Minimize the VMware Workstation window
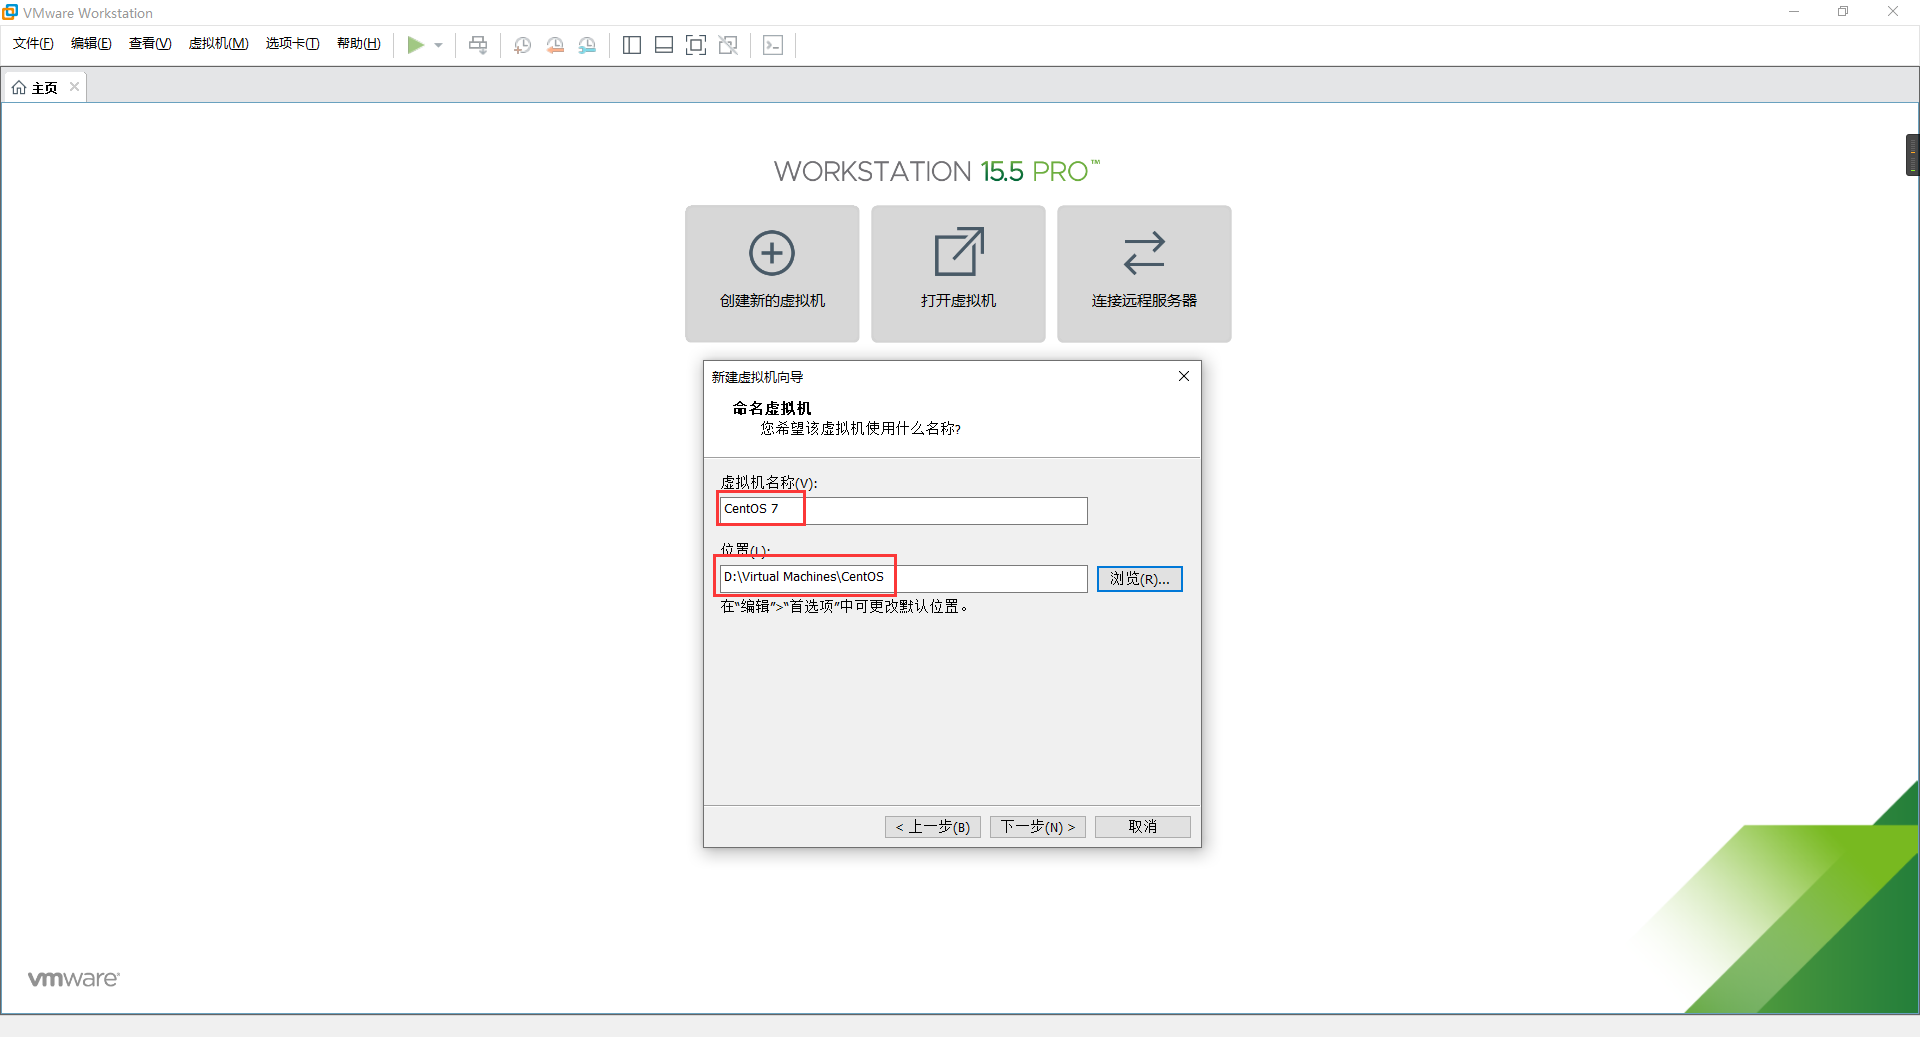The width and height of the screenshot is (1920, 1037). click(x=1794, y=12)
